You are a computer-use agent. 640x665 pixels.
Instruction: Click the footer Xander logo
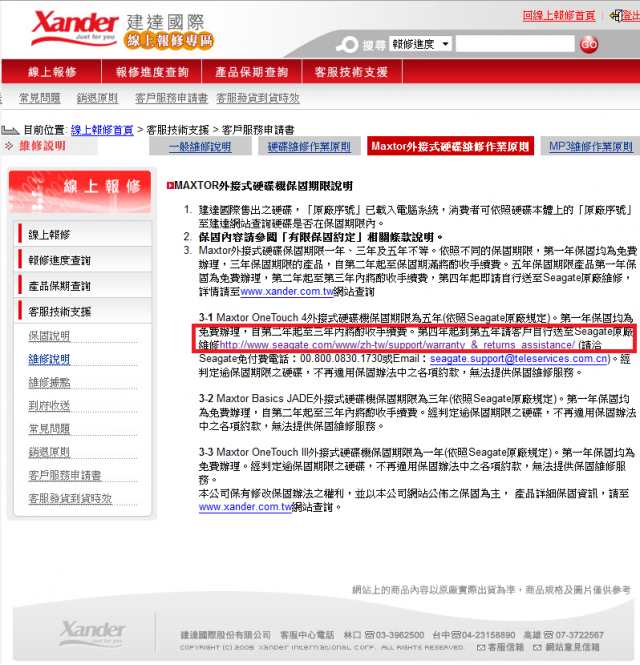click(92, 633)
